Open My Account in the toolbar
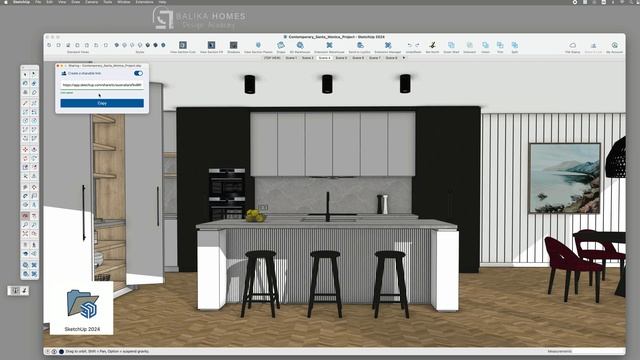 point(614,45)
